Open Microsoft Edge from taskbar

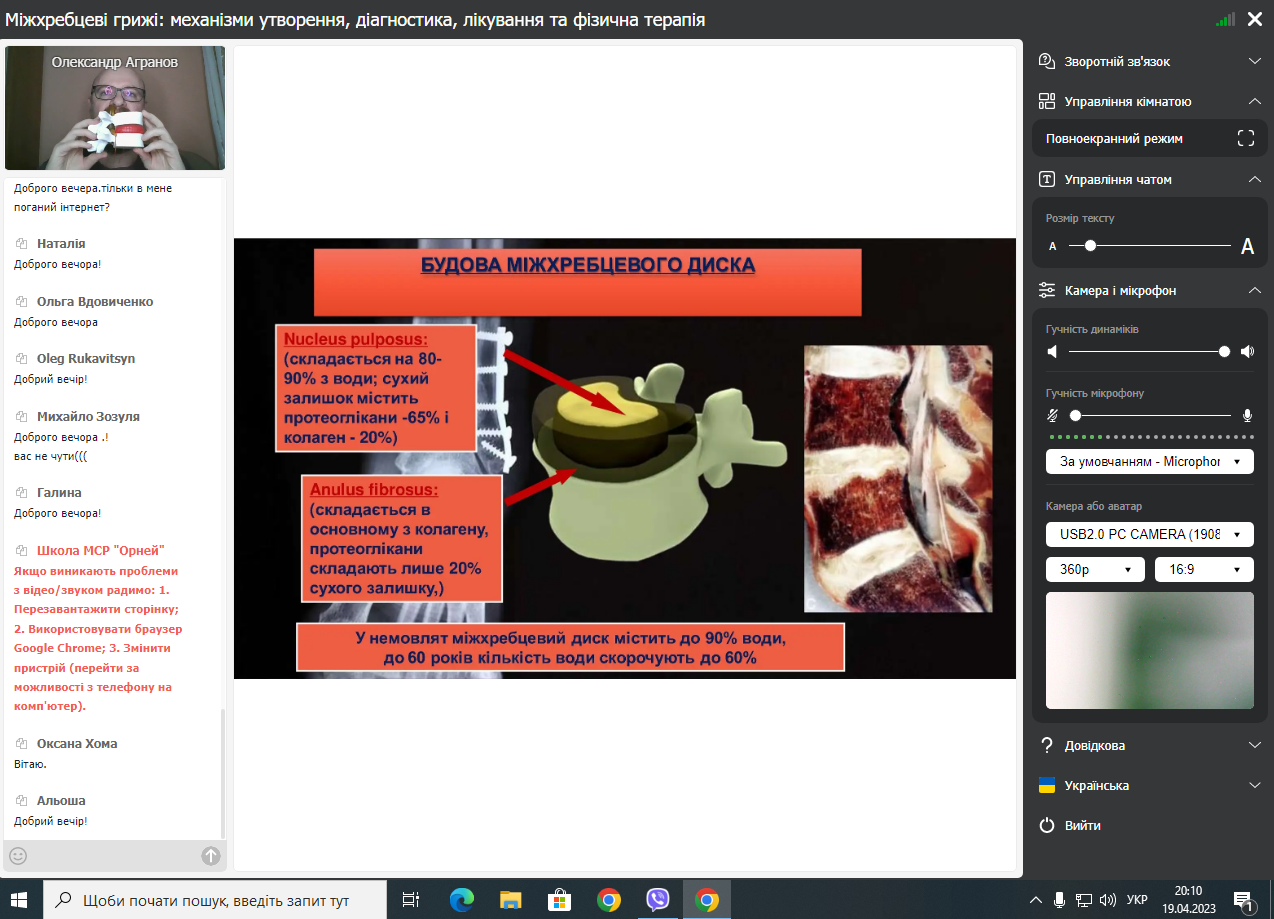tap(461, 900)
